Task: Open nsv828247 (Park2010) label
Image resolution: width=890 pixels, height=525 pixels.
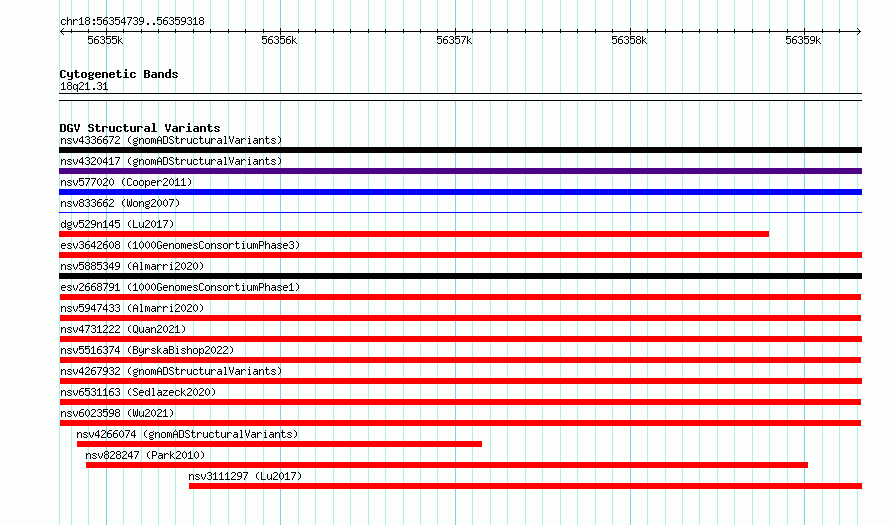Action: [x=145, y=455]
